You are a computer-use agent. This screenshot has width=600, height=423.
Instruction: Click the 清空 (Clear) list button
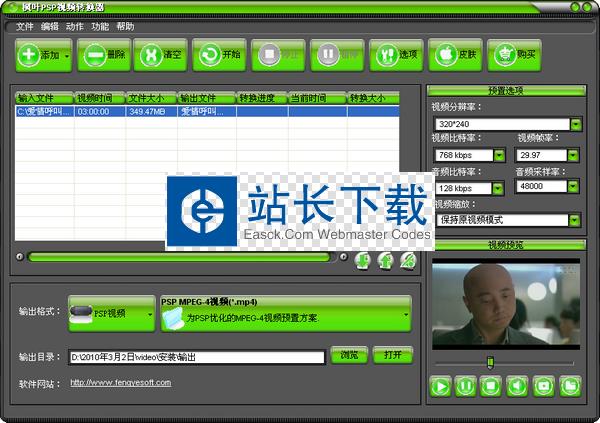160,55
